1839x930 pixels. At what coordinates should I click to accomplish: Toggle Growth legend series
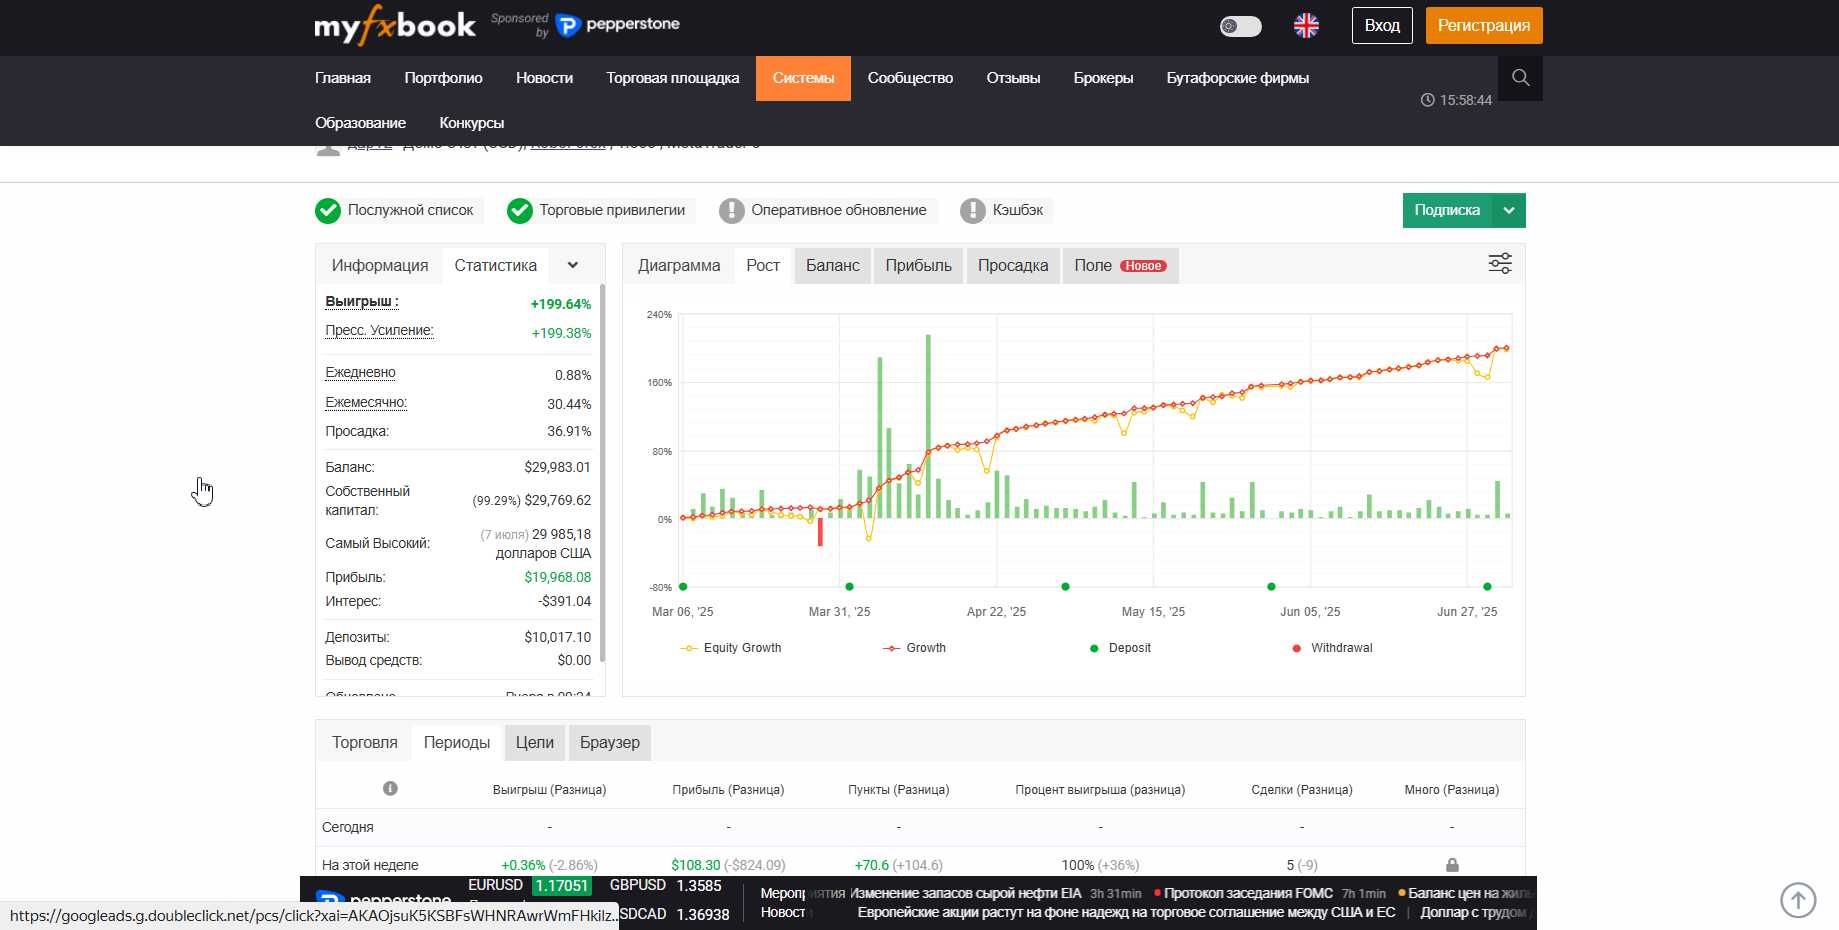[x=914, y=648]
